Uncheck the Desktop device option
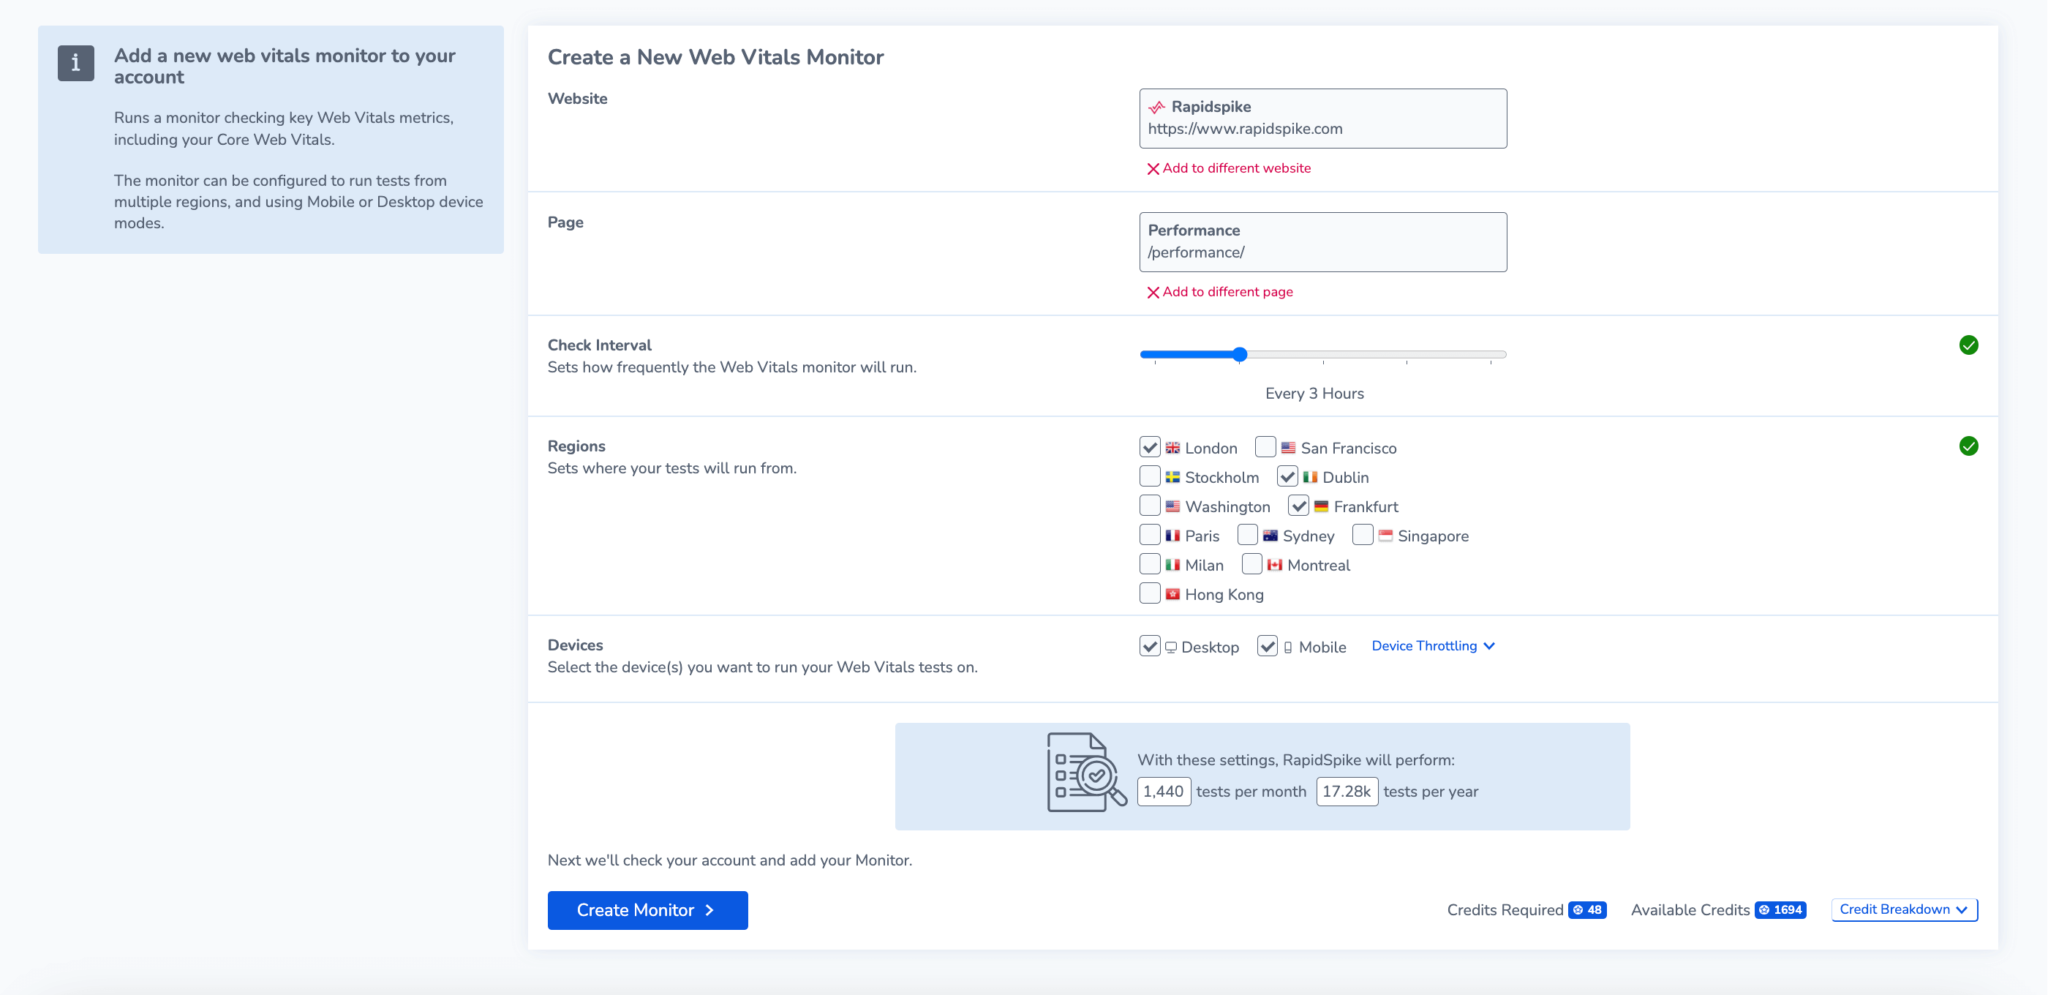 (x=1149, y=646)
